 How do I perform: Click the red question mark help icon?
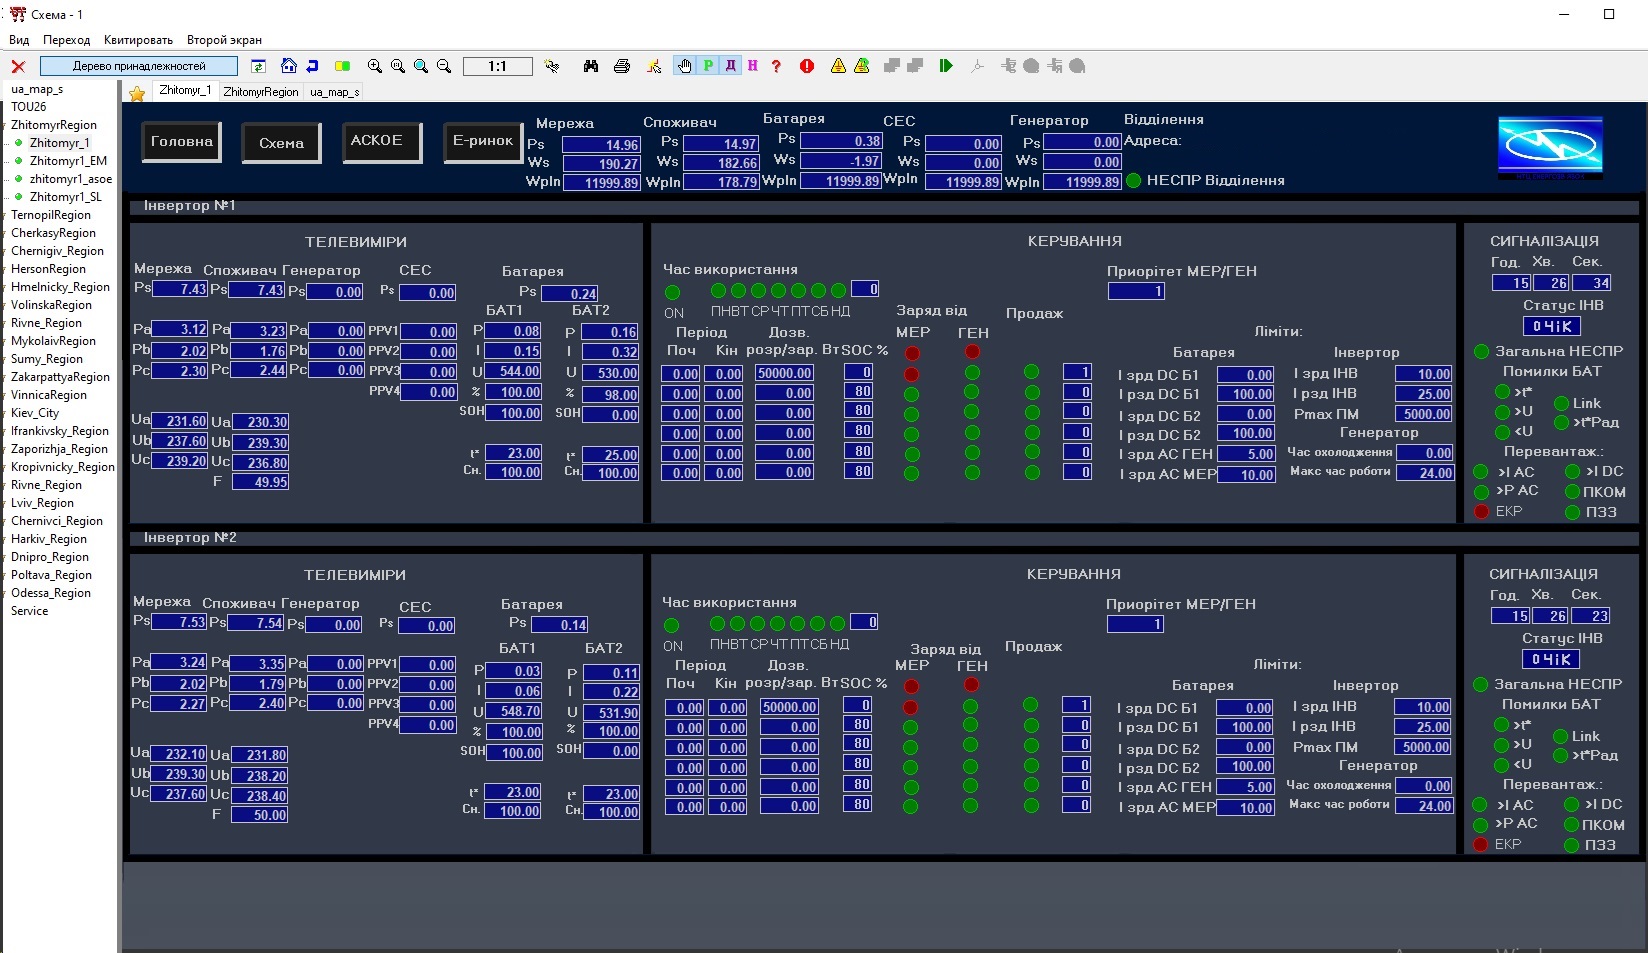tap(776, 66)
